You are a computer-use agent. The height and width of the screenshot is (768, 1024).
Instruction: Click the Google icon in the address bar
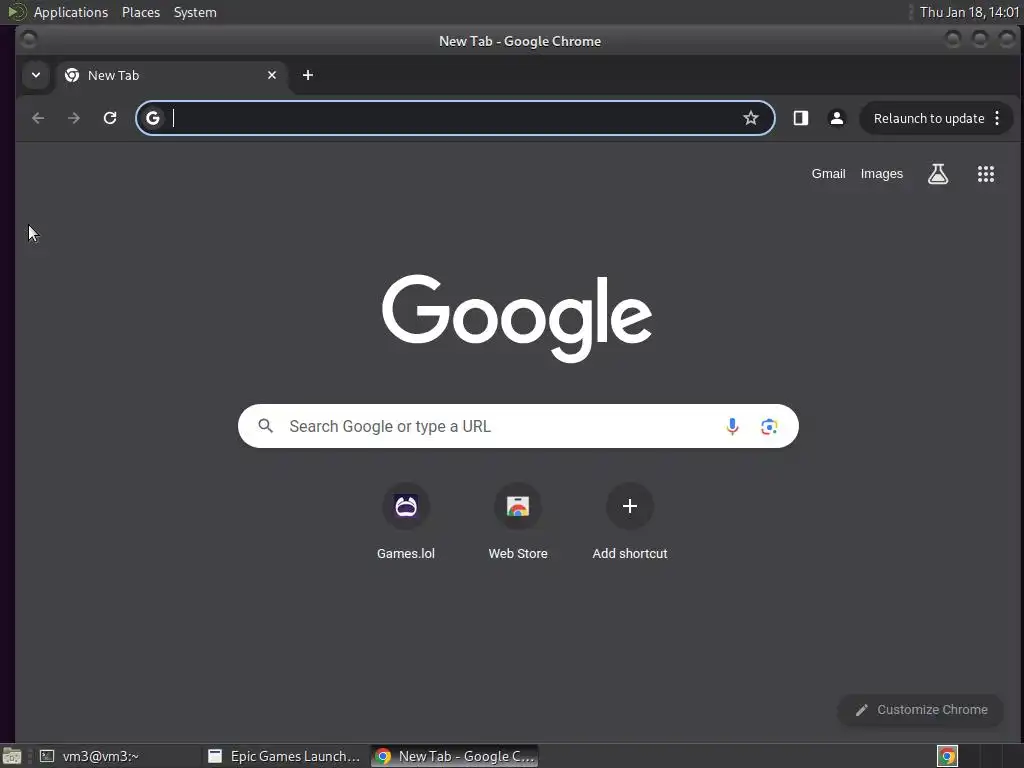coord(153,118)
